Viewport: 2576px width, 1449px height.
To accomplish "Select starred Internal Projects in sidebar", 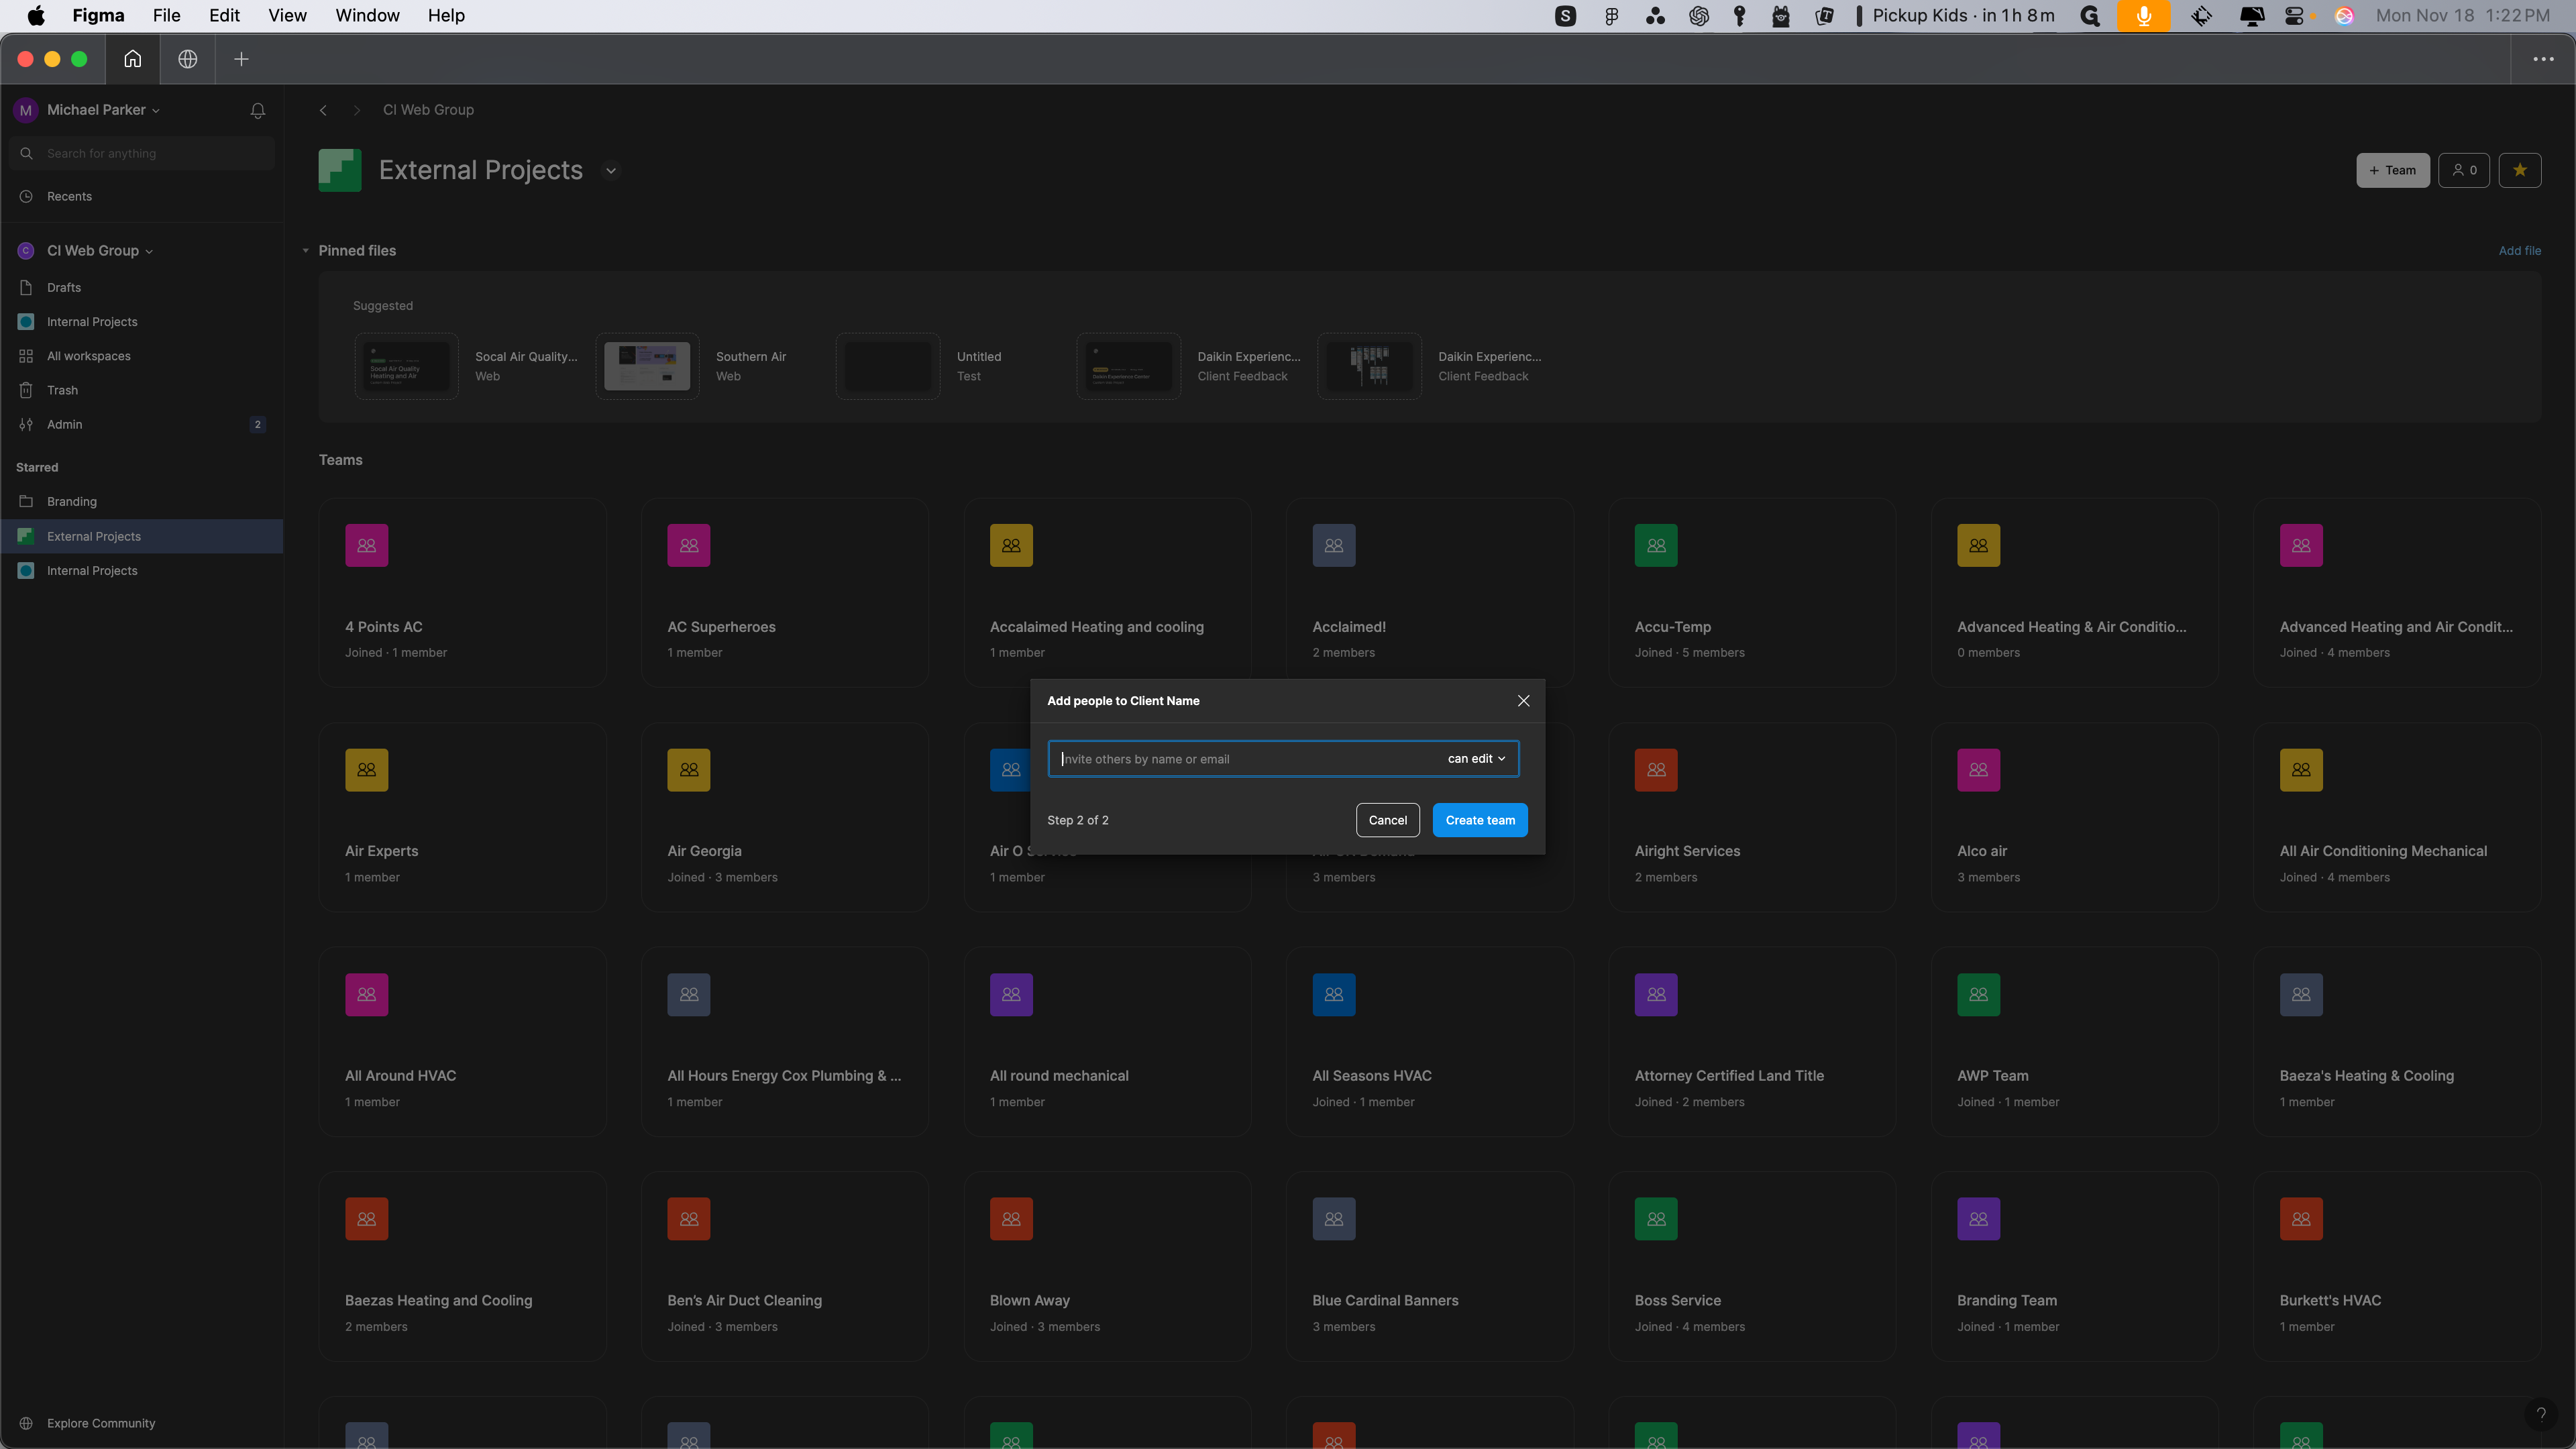I will [x=142, y=571].
